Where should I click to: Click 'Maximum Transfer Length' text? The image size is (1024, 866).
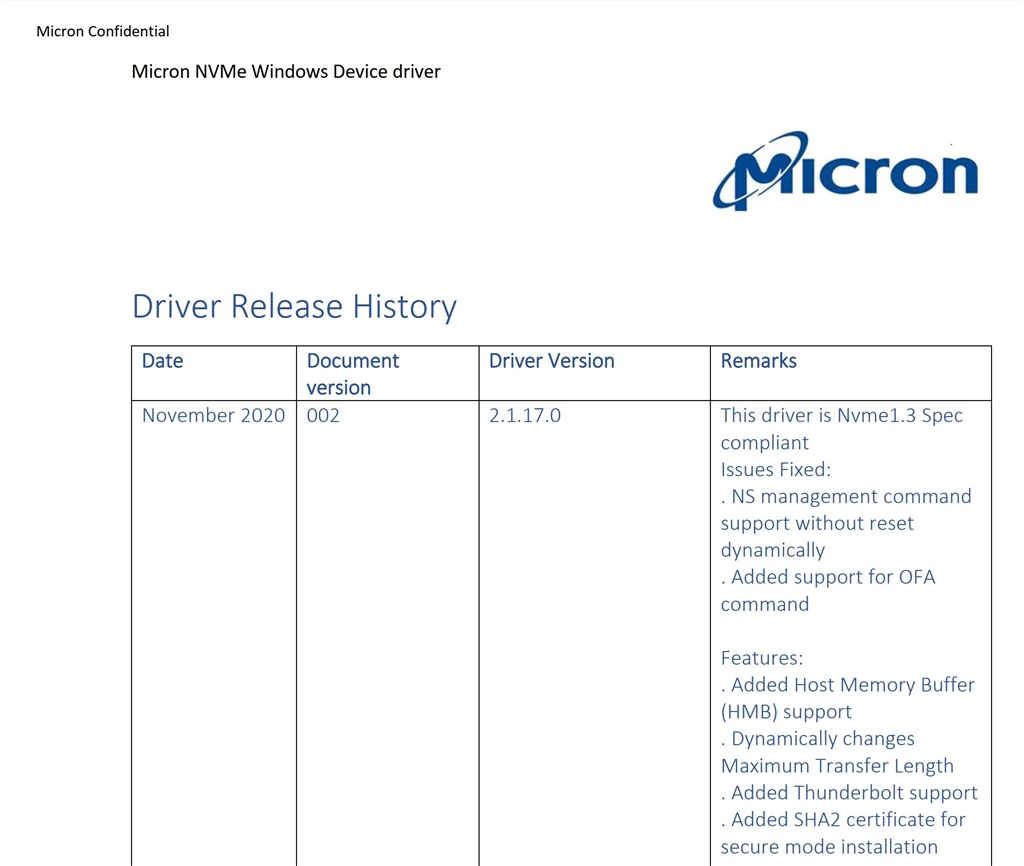(x=837, y=765)
